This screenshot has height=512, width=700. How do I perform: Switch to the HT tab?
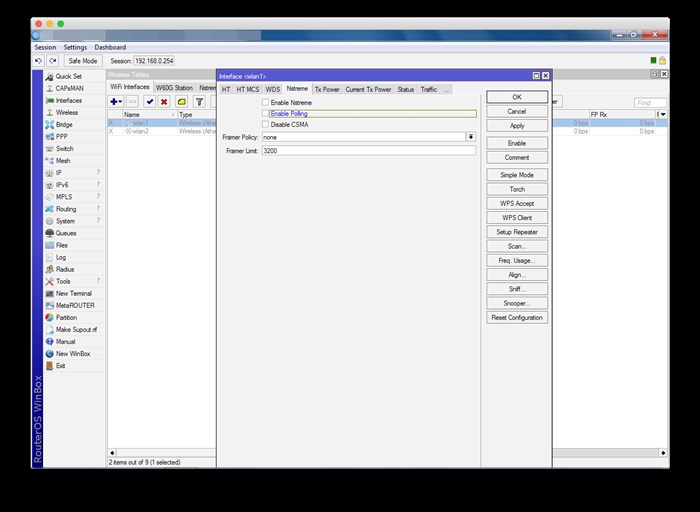click(226, 89)
